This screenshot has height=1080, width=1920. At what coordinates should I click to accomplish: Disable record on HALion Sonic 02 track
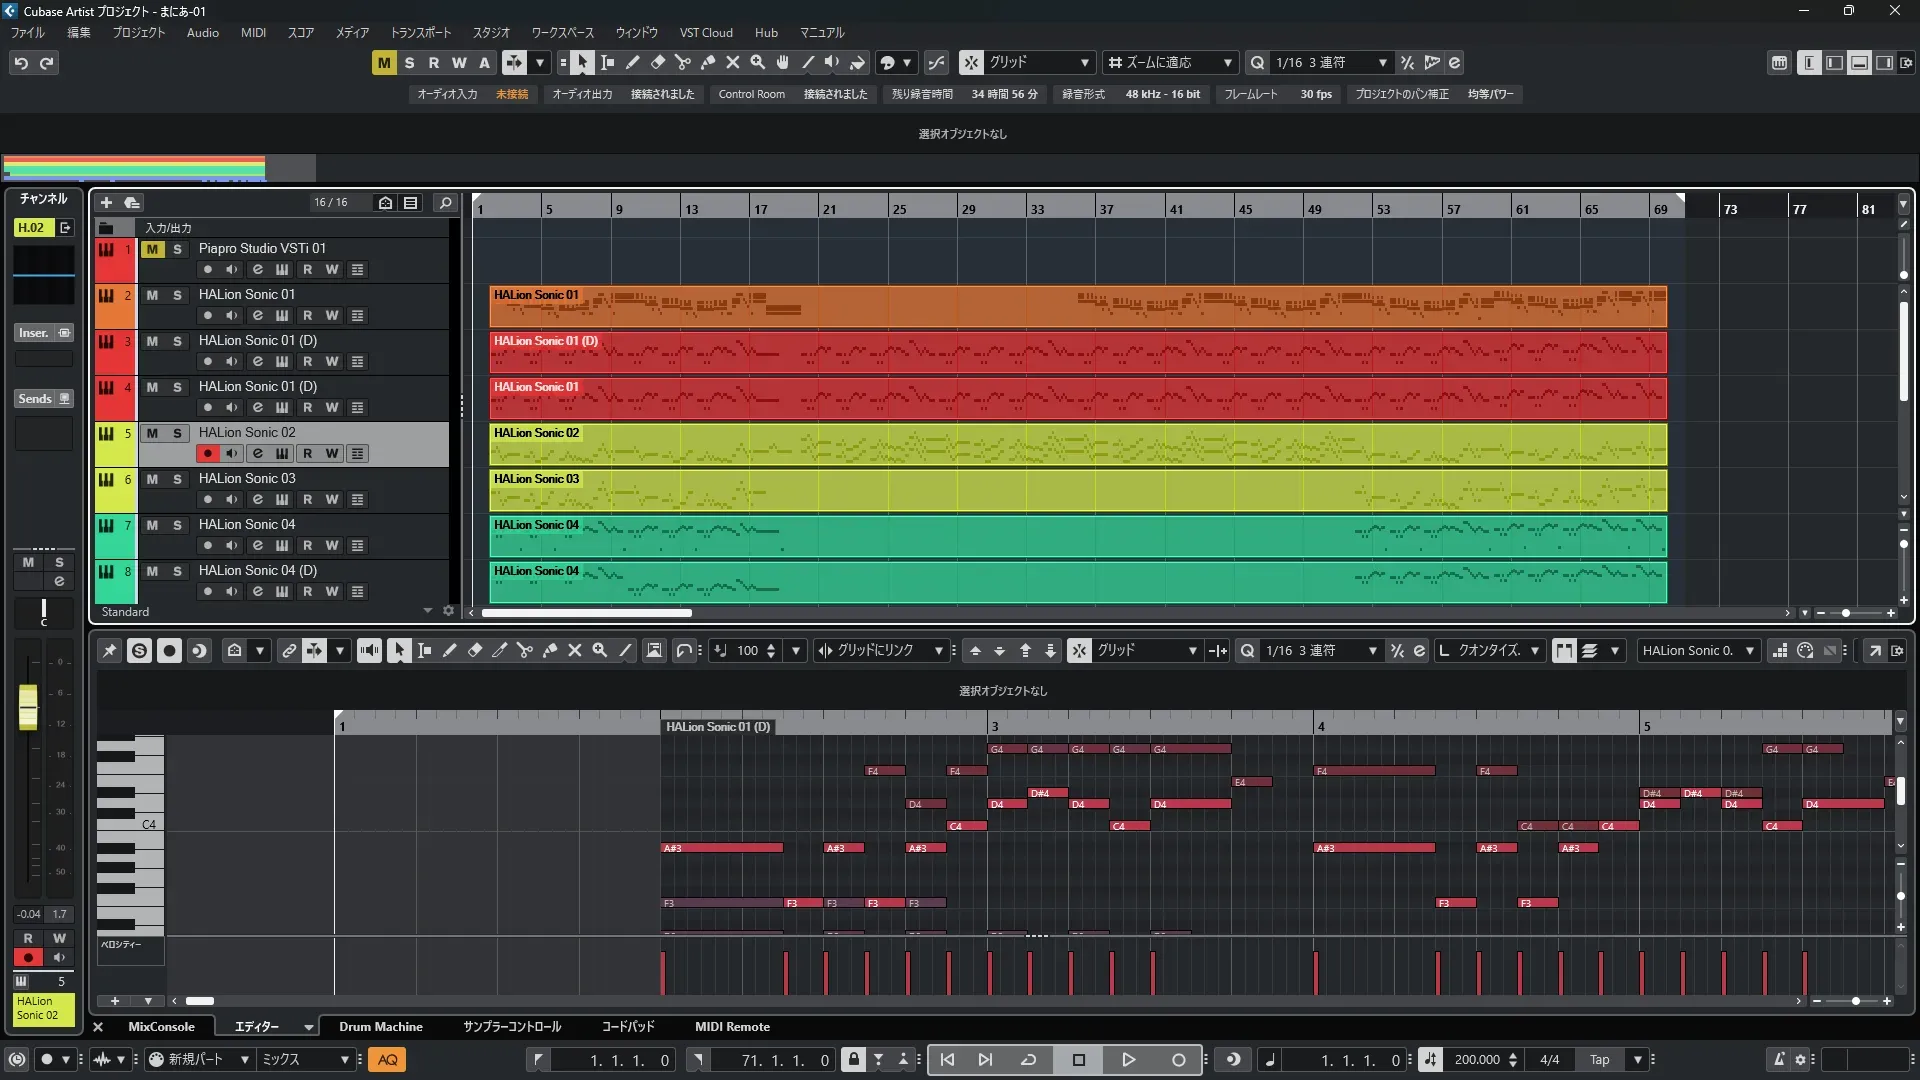[x=207, y=454]
